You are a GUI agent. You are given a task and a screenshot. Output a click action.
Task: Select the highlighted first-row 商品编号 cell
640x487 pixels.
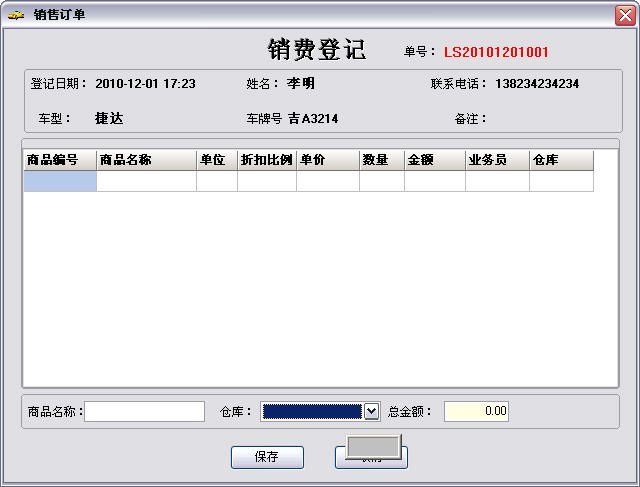(60, 181)
